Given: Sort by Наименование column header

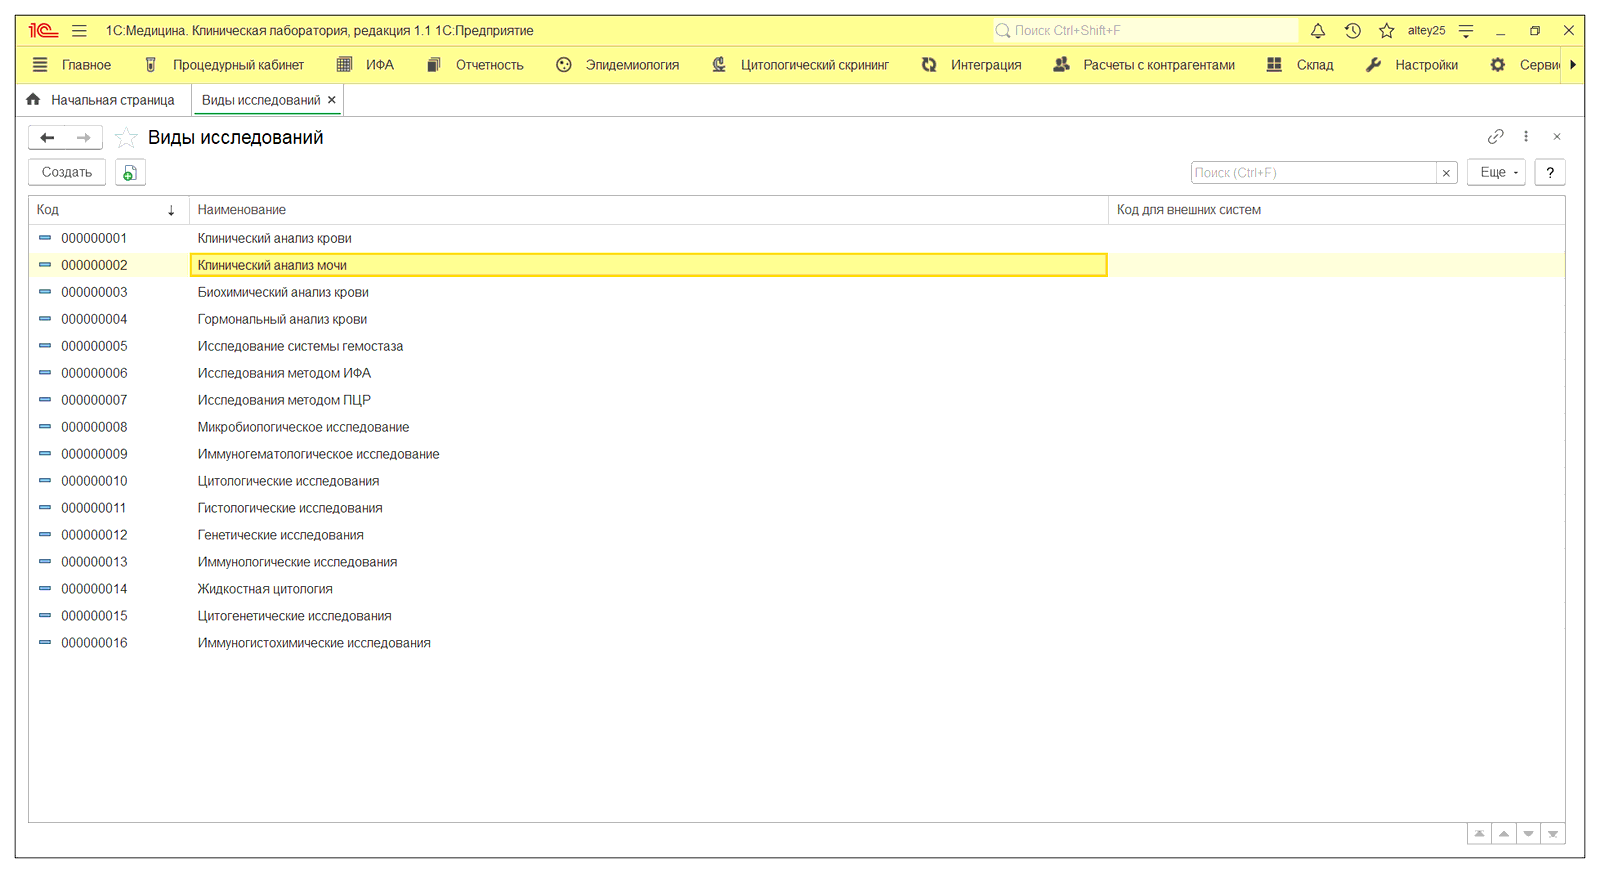Looking at the screenshot, I should click(x=648, y=210).
